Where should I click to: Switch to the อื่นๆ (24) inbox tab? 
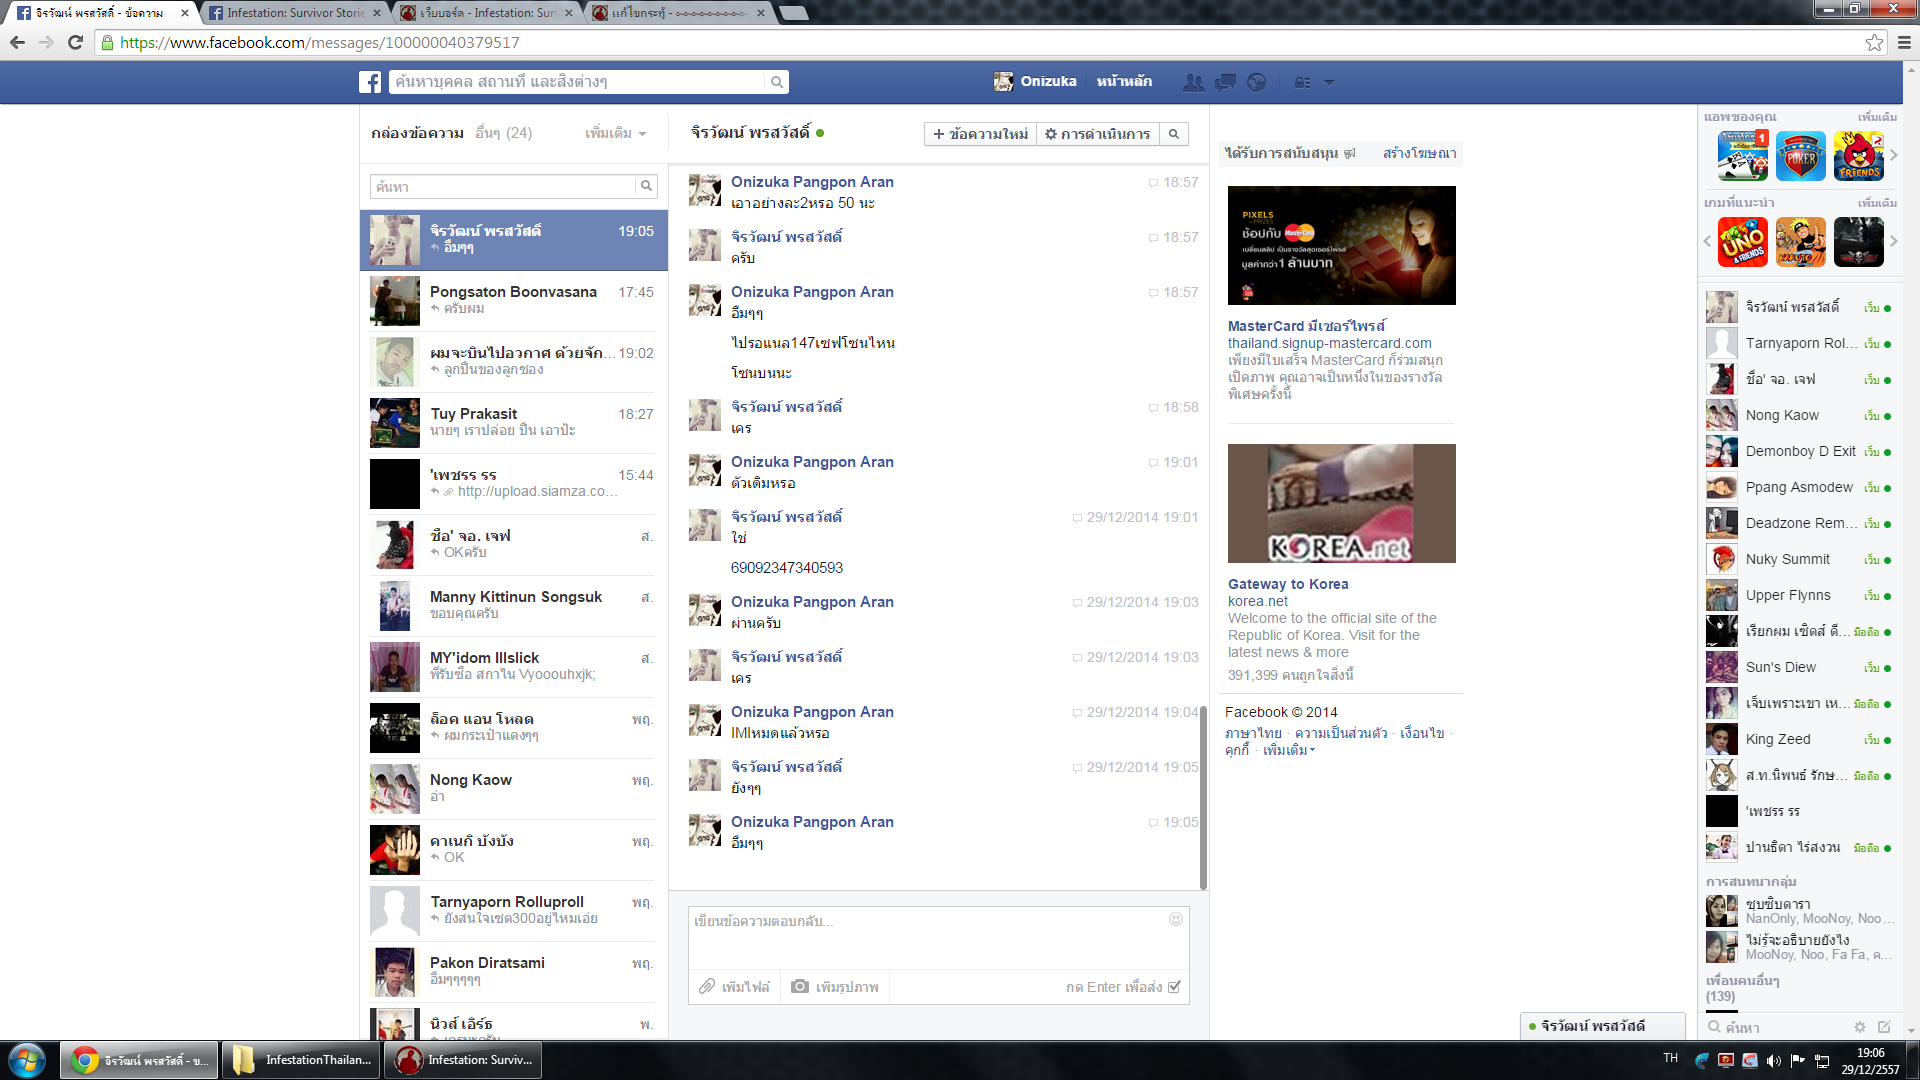point(503,133)
